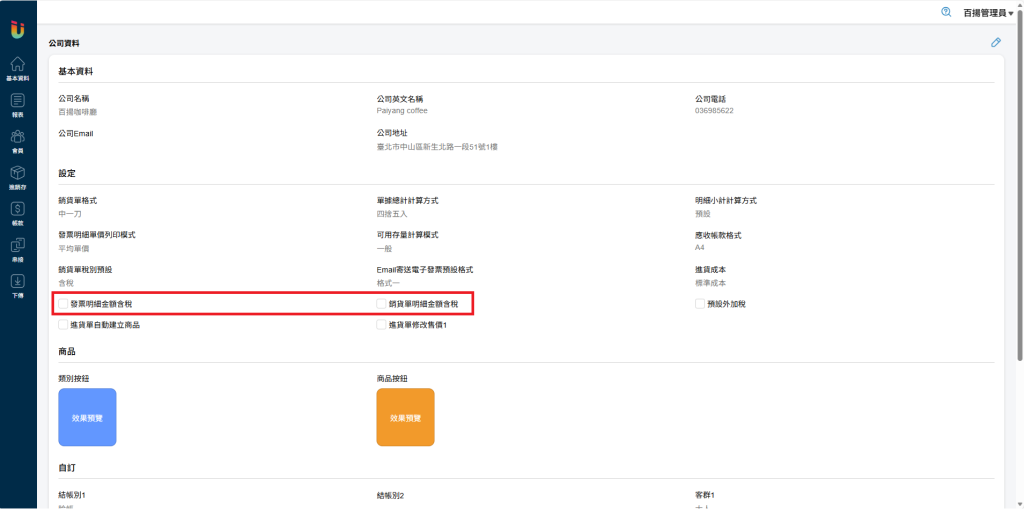1024x509 pixels.
Task: Click the blue 類別按鈕 效果預覽 swatch
Action: coord(87,417)
